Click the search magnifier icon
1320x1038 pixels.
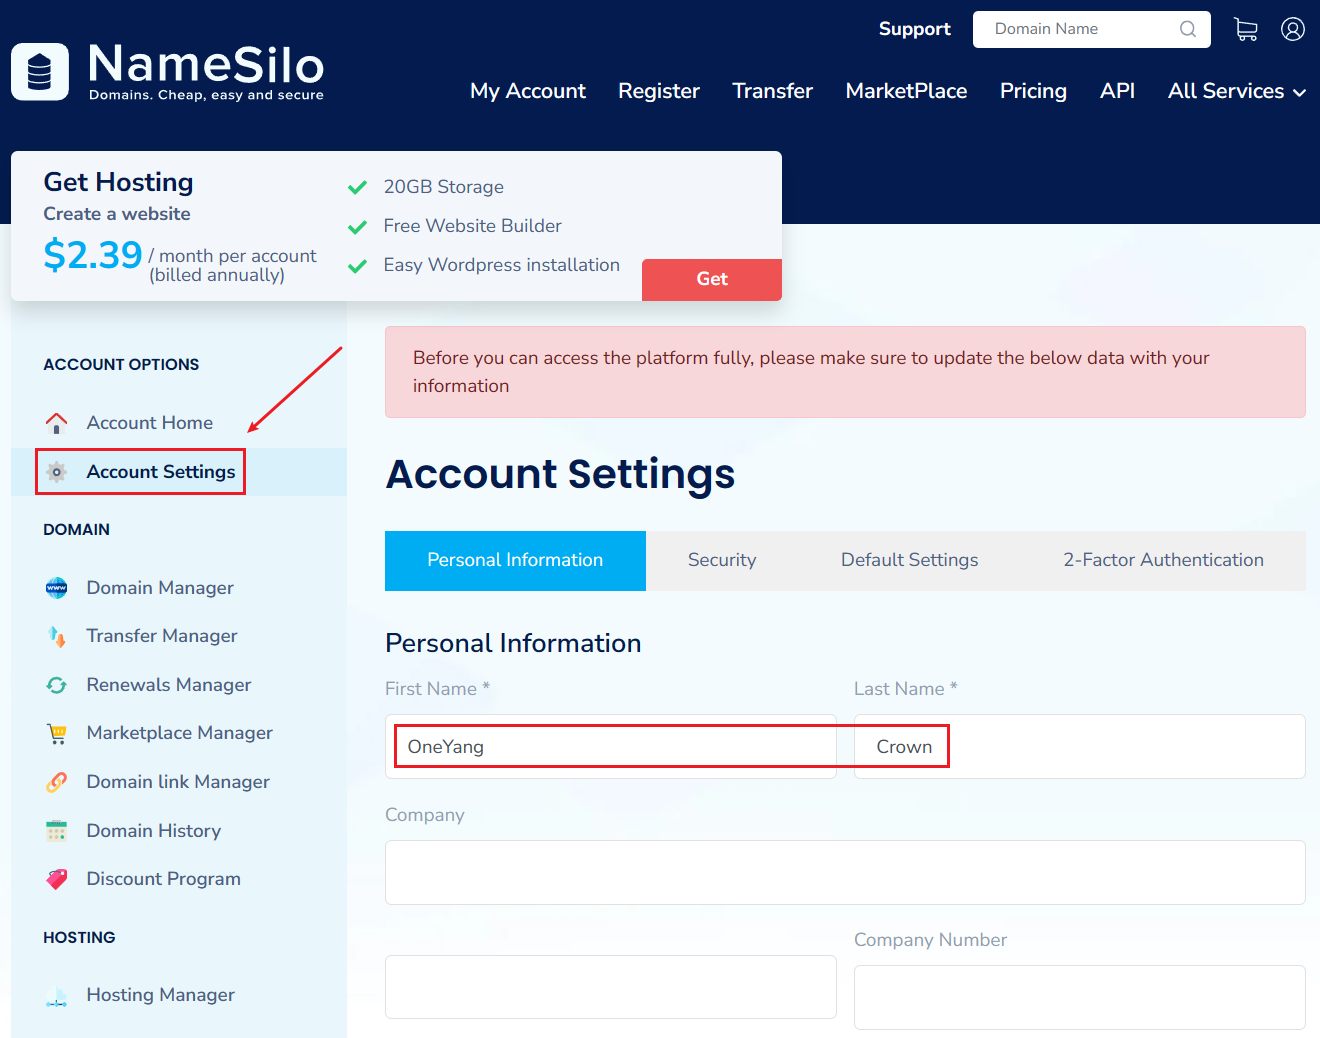click(1187, 29)
